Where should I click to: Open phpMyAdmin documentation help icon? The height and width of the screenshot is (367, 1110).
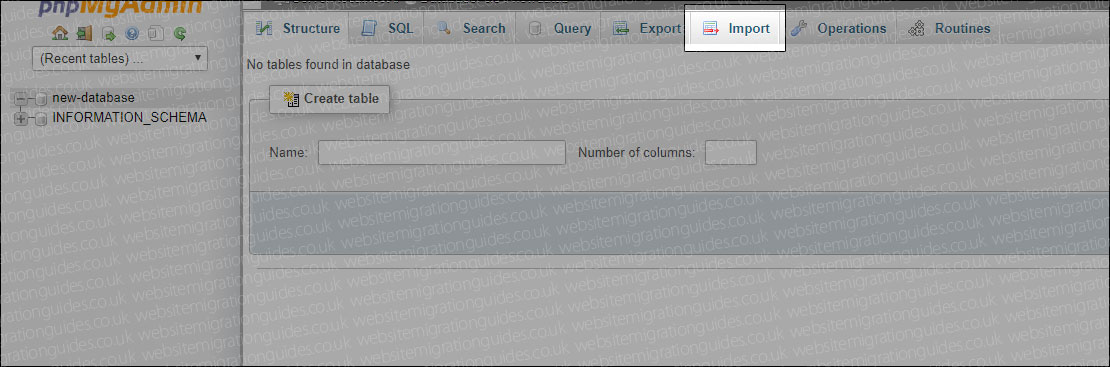132,33
